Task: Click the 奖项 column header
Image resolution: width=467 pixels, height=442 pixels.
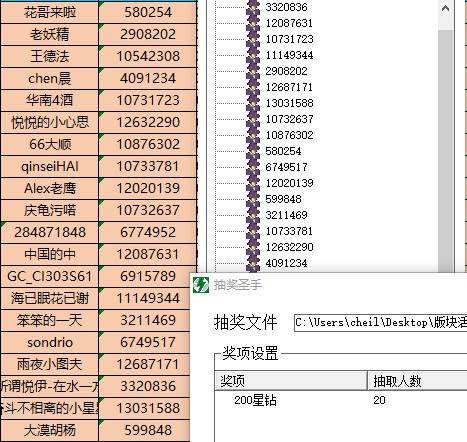Action: pos(291,381)
